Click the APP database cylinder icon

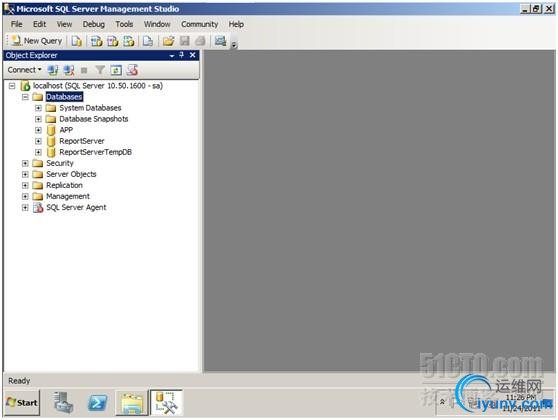[51, 130]
